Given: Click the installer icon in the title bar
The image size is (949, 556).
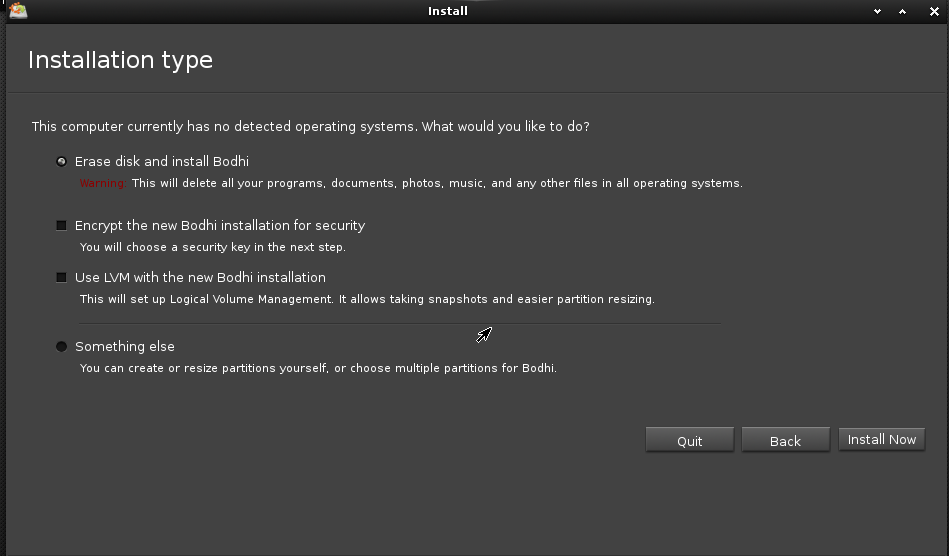Looking at the screenshot, I should point(17,11).
